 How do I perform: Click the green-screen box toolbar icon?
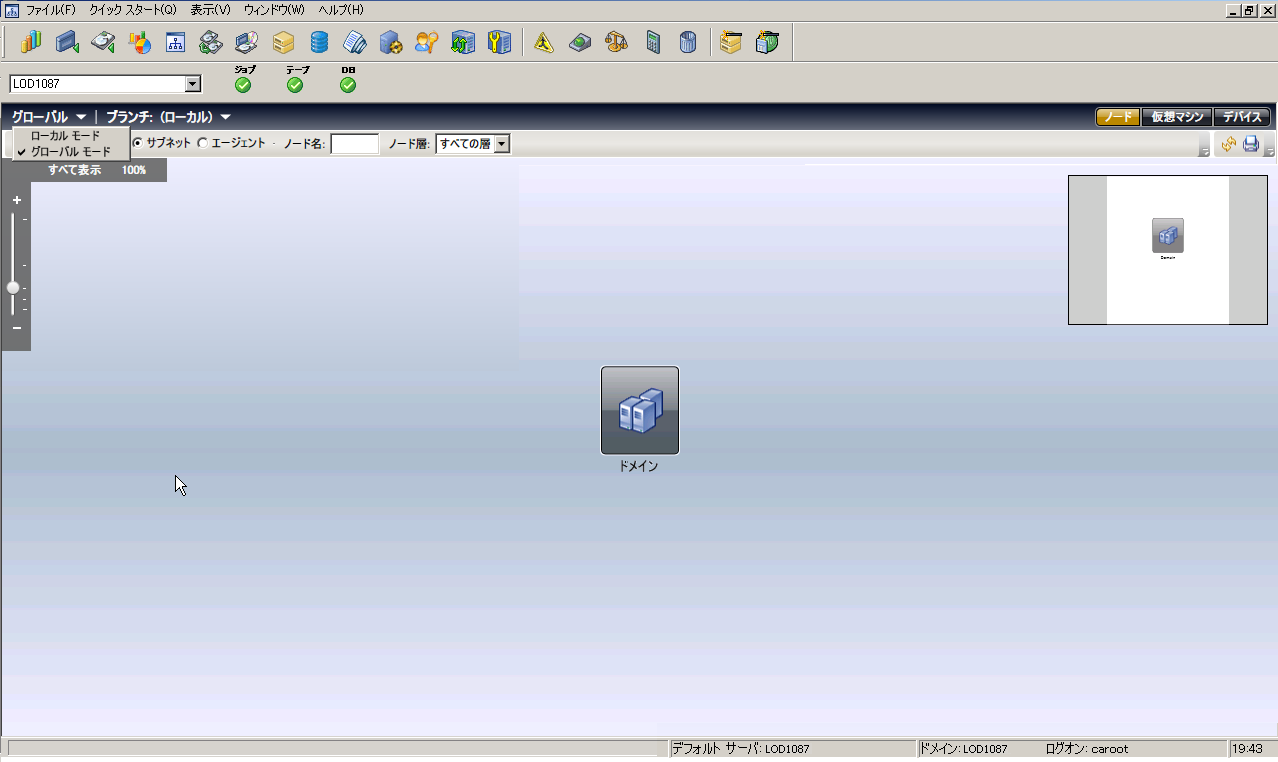767,43
